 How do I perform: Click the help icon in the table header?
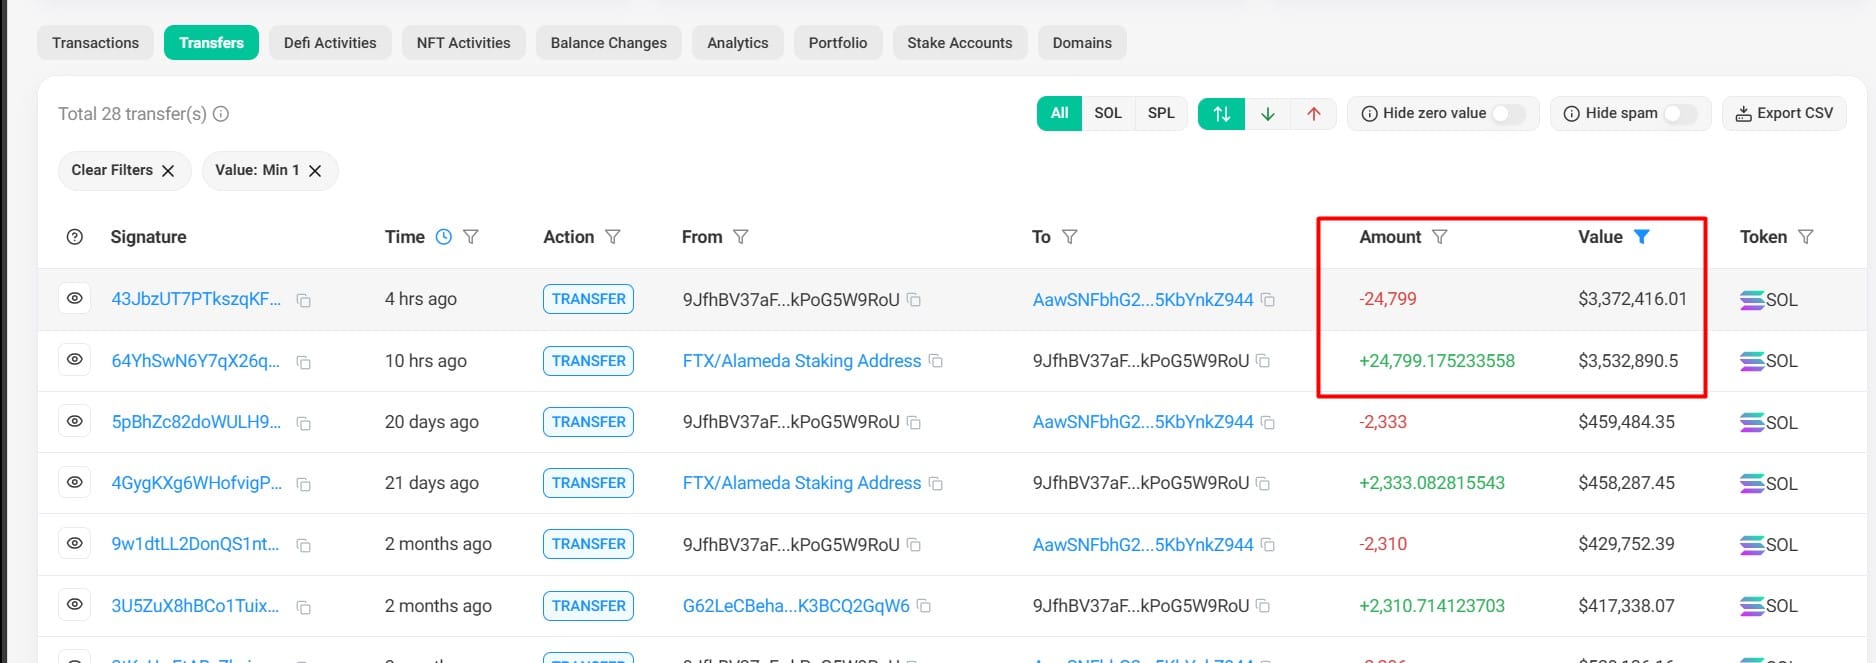pyautogui.click(x=75, y=237)
